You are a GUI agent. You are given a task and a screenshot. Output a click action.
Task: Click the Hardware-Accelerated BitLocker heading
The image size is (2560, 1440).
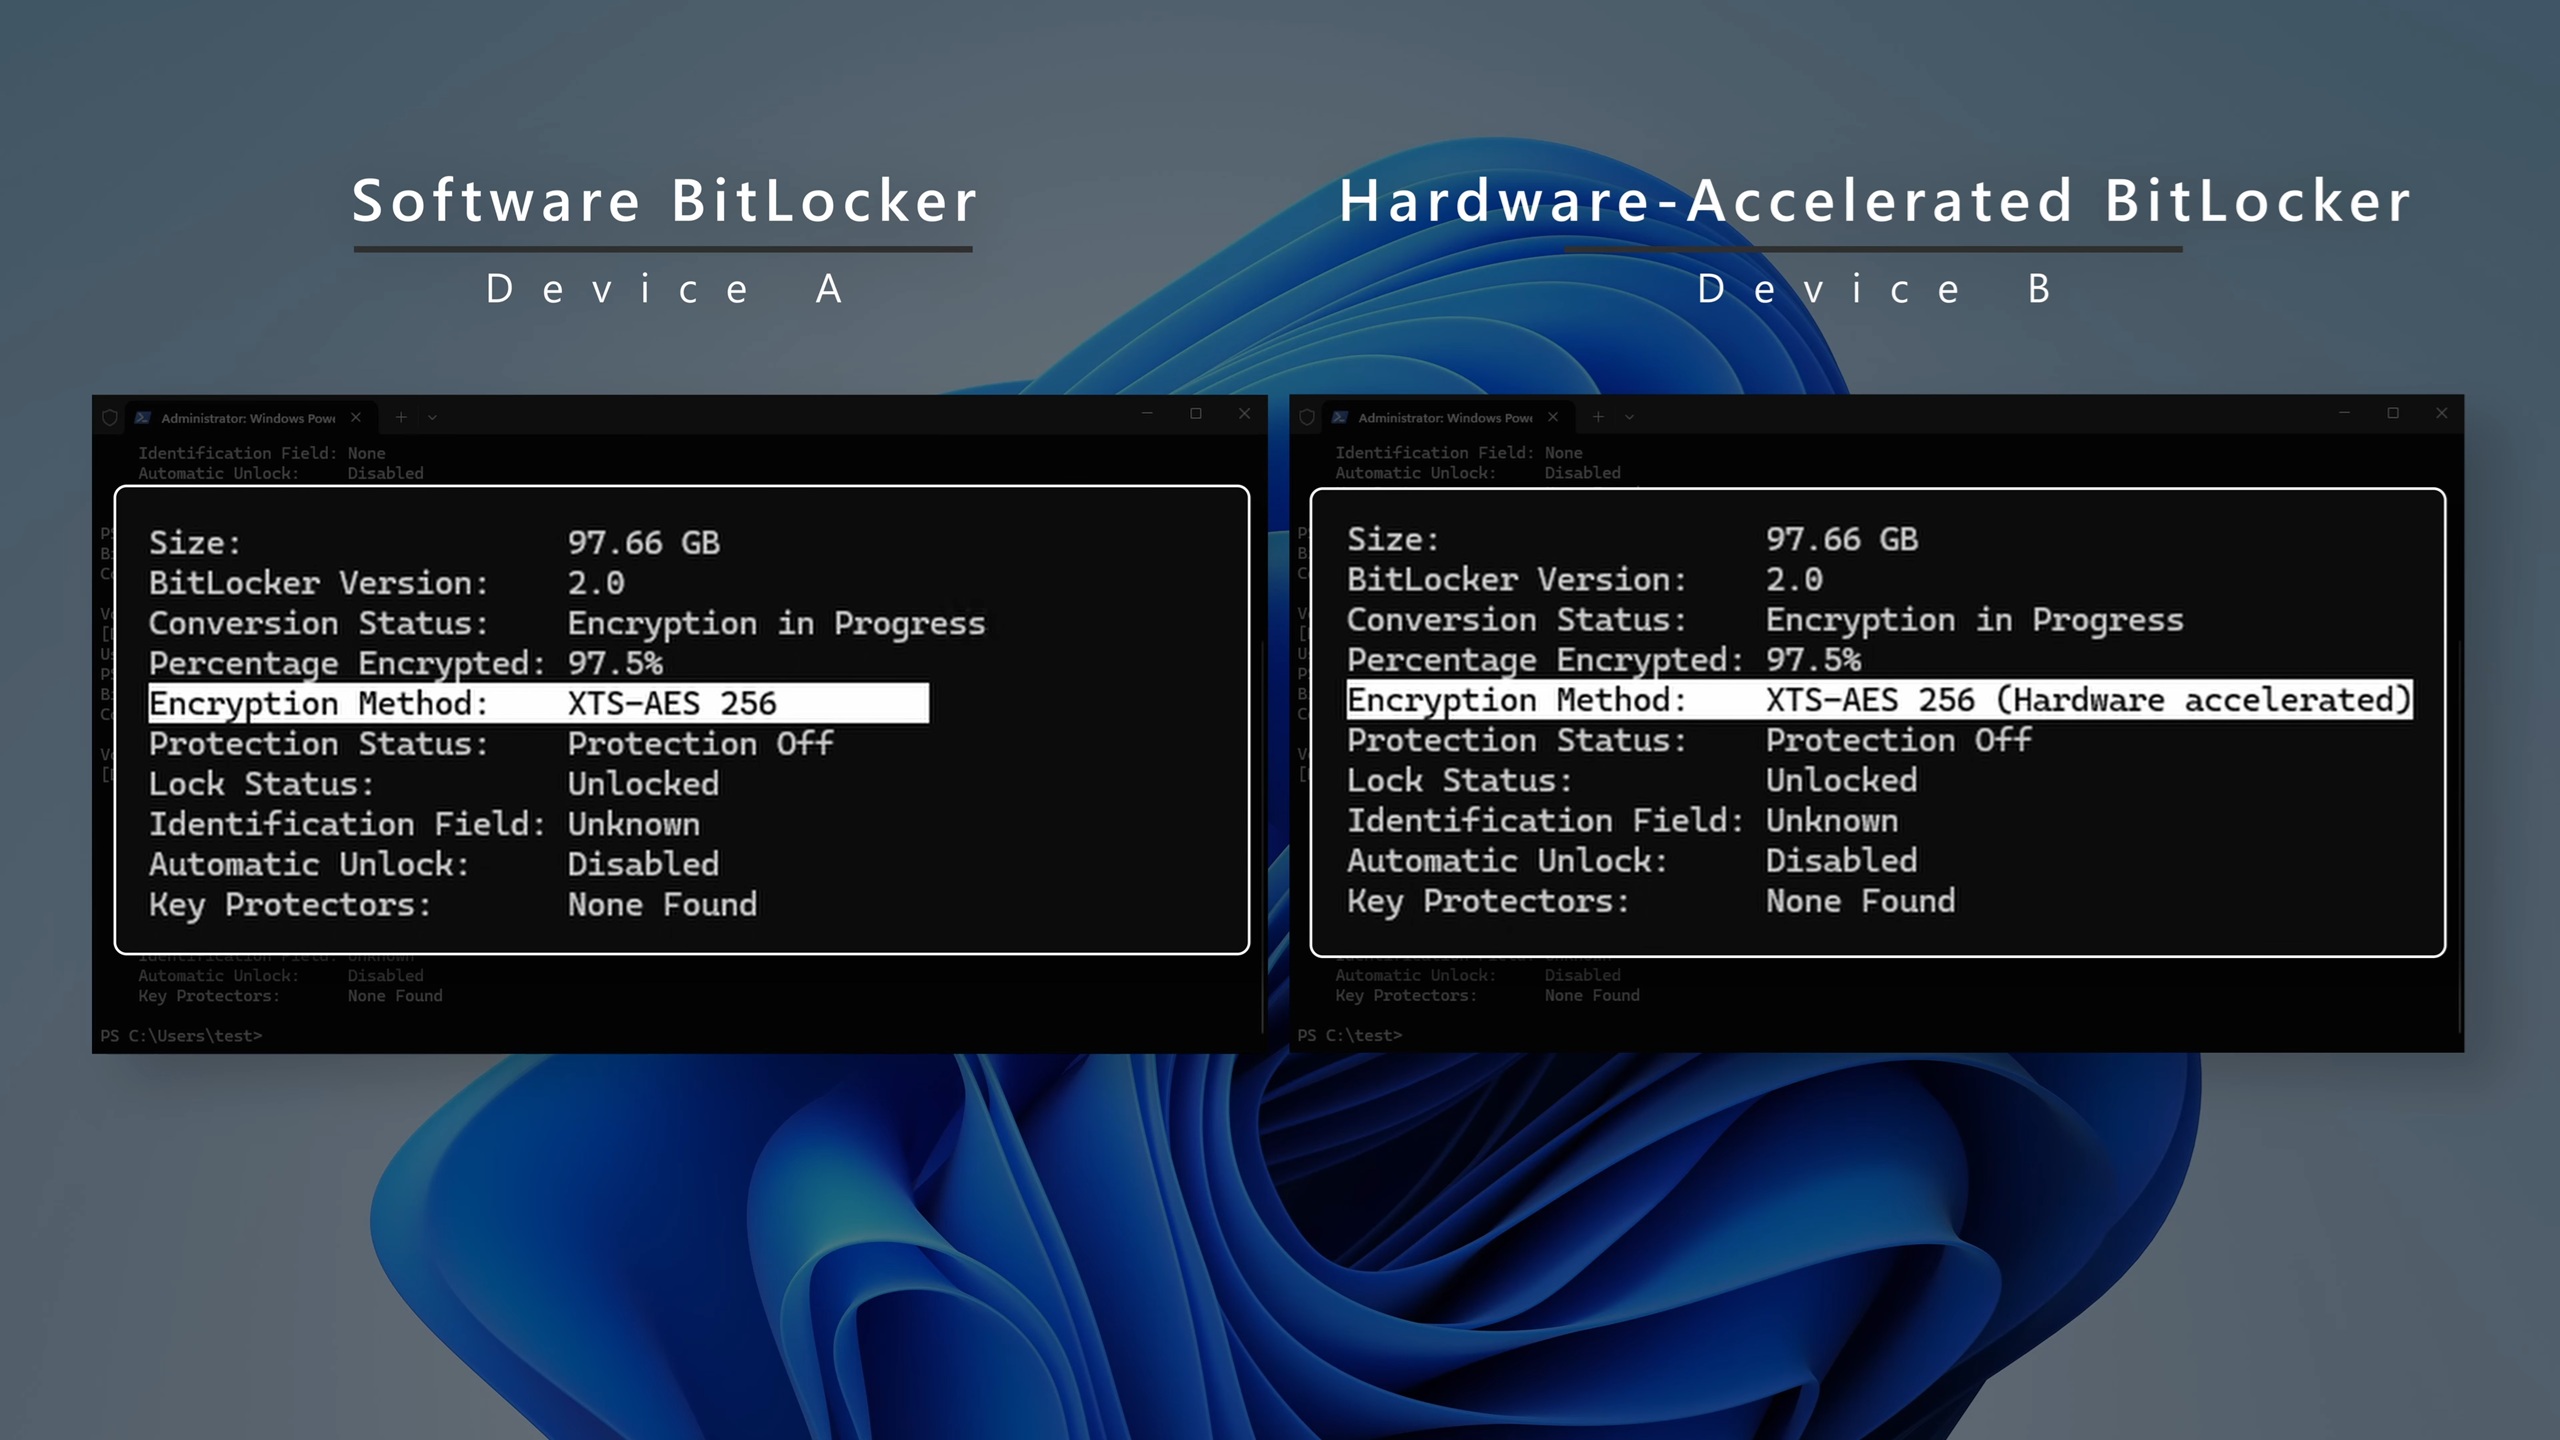[x=1878, y=200]
